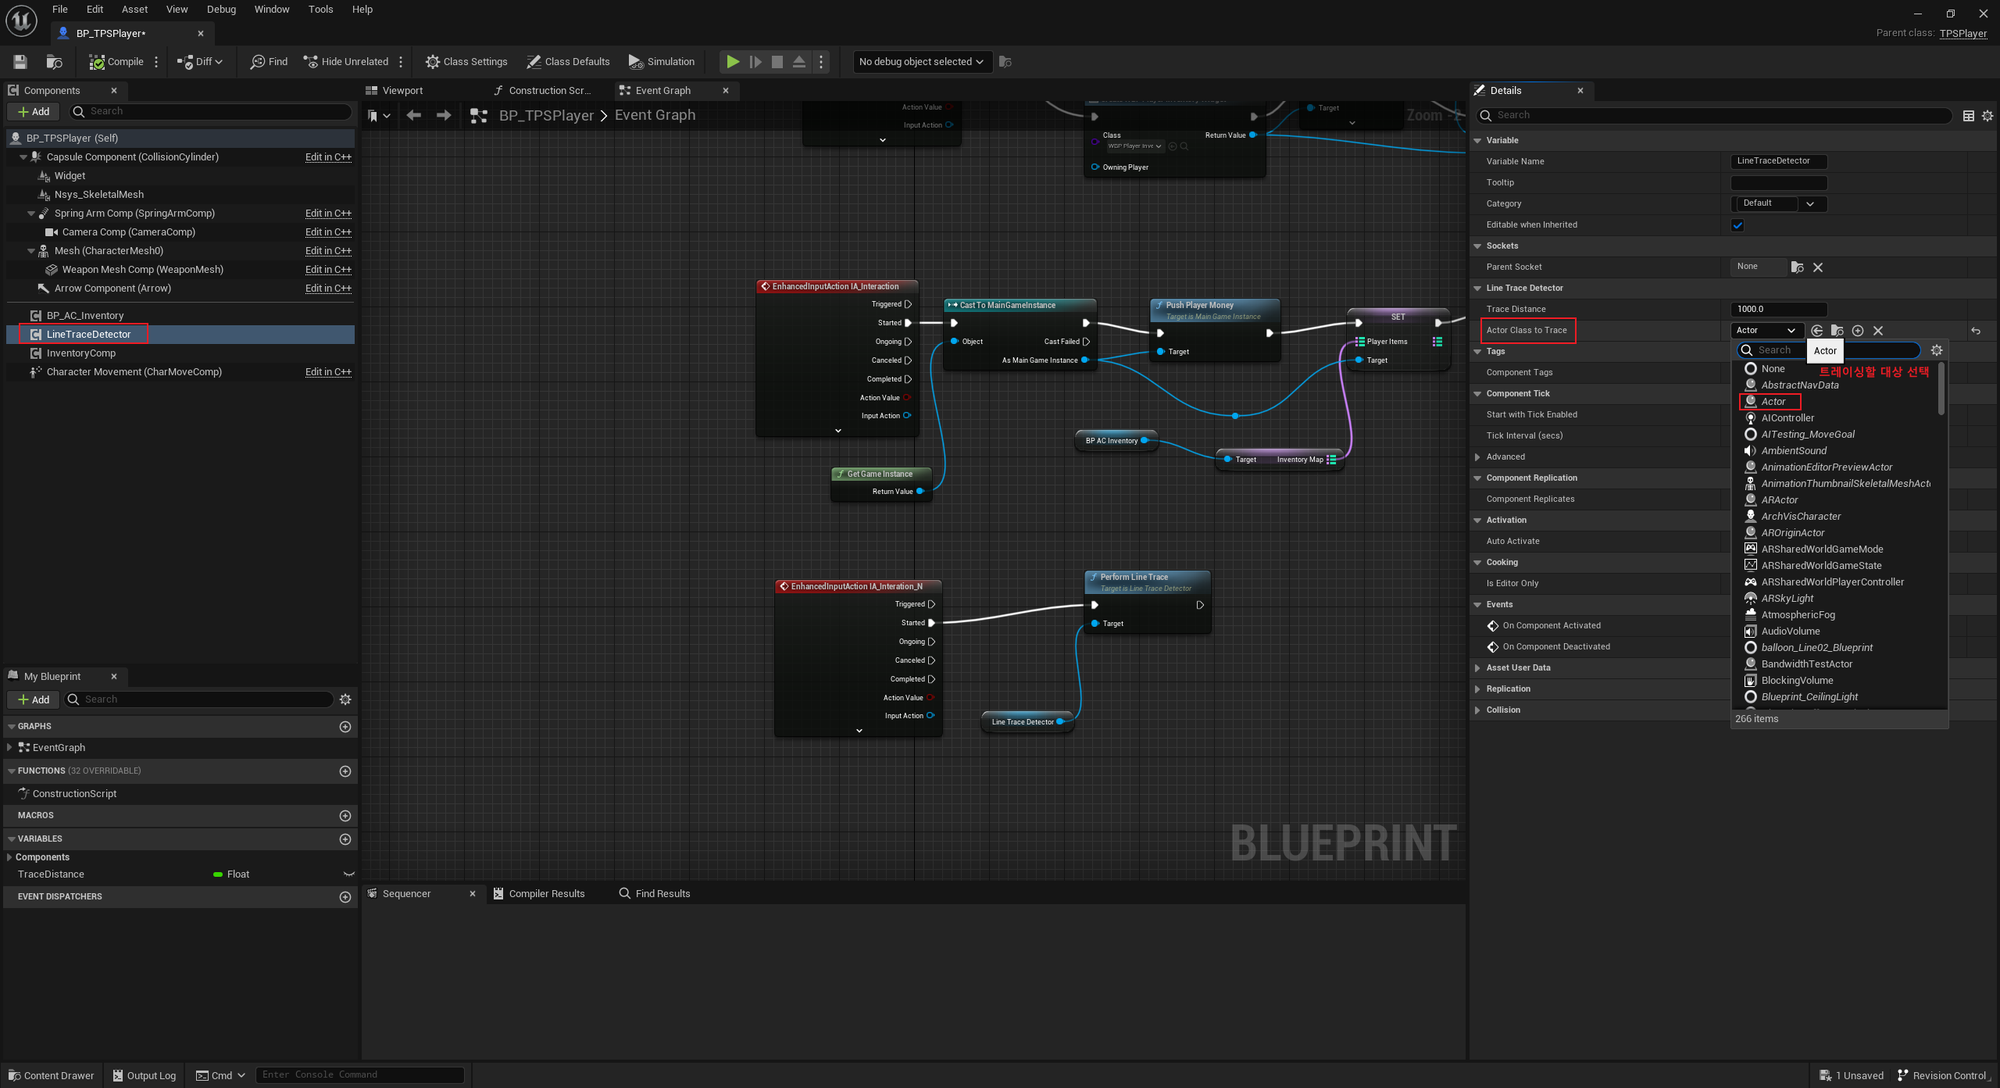Viewport: 2000px width, 1088px height.
Task: Open the Find tool in toolbar
Action: (x=268, y=62)
